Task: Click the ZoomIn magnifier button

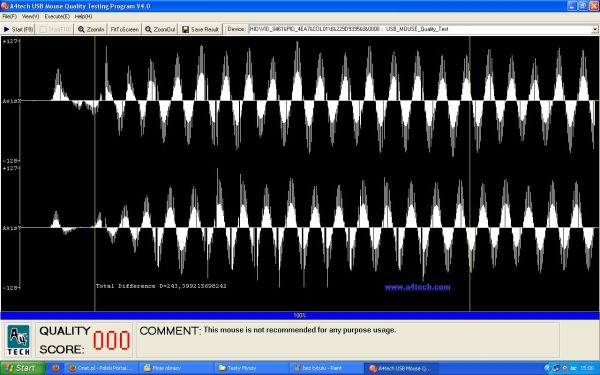Action: [x=91, y=29]
